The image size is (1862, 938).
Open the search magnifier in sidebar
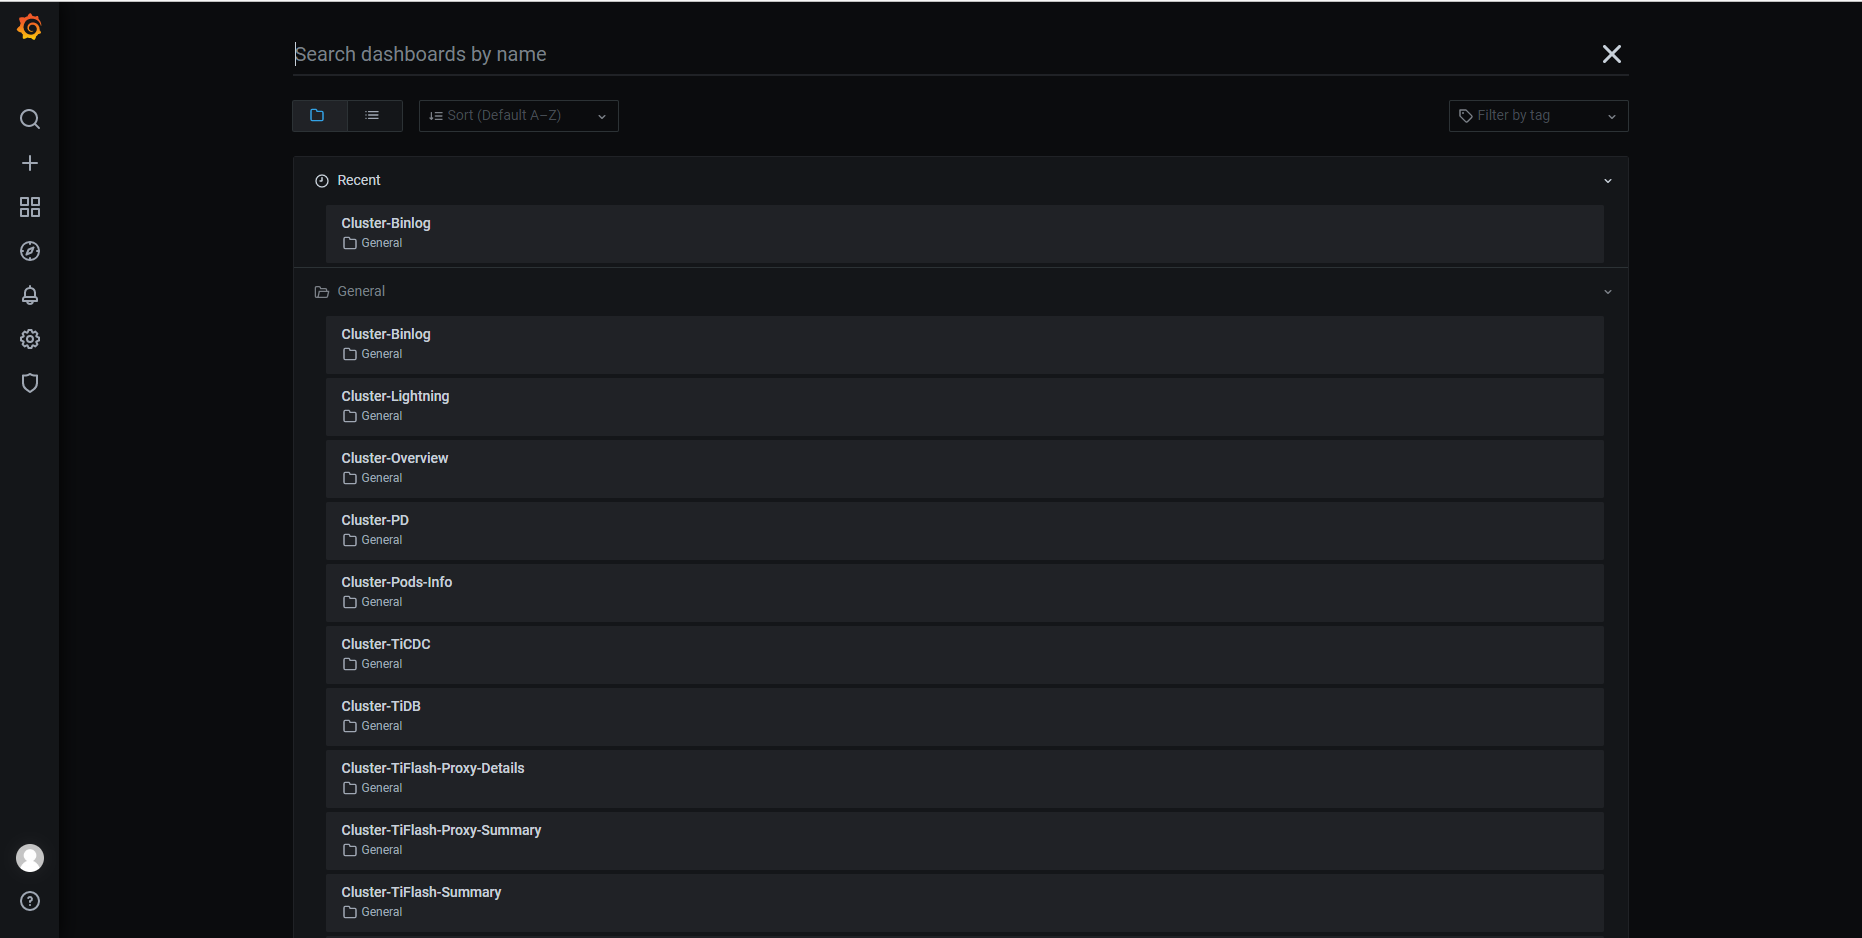pyautogui.click(x=30, y=120)
